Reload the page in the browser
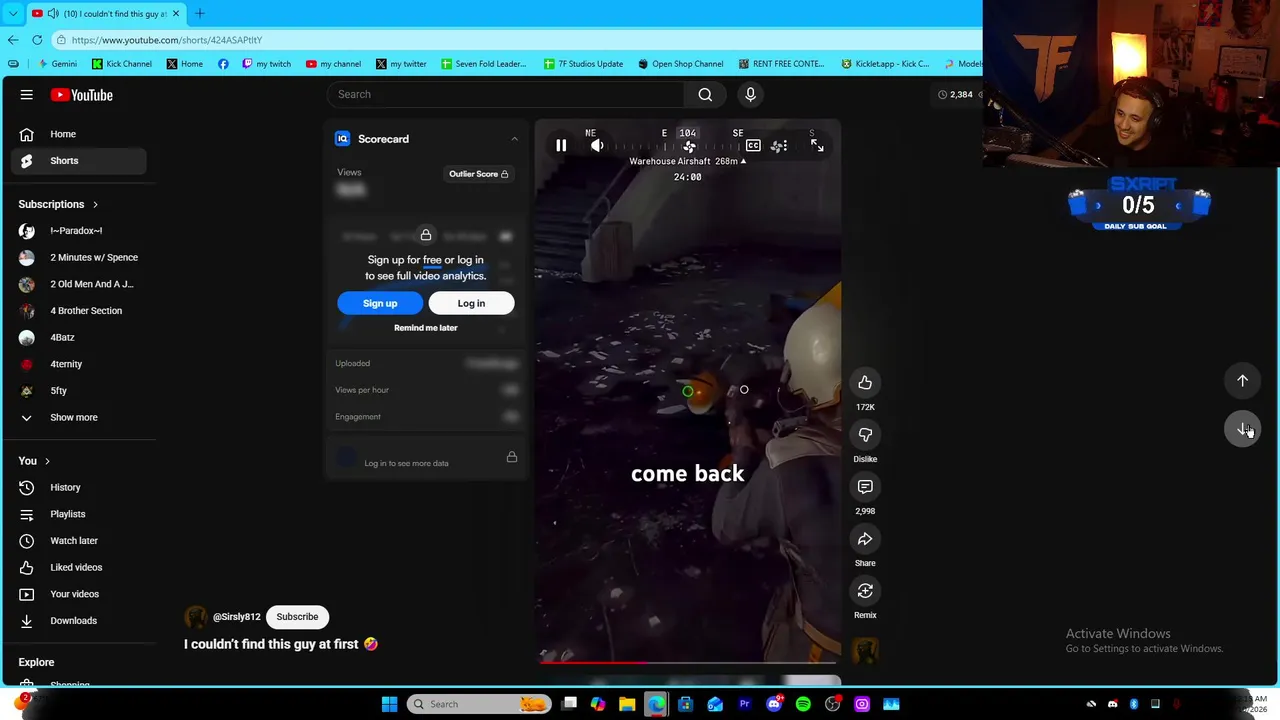The height and width of the screenshot is (720, 1280). 37,40
